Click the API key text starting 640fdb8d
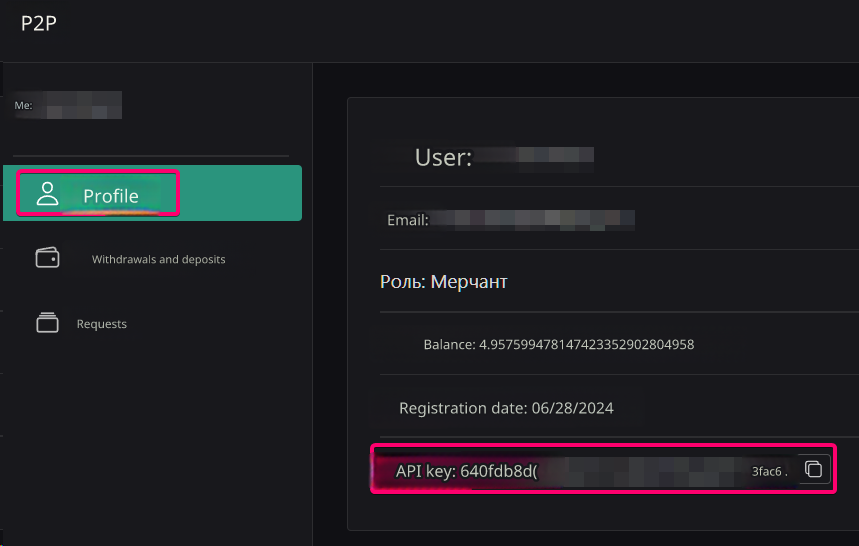 click(x=466, y=470)
